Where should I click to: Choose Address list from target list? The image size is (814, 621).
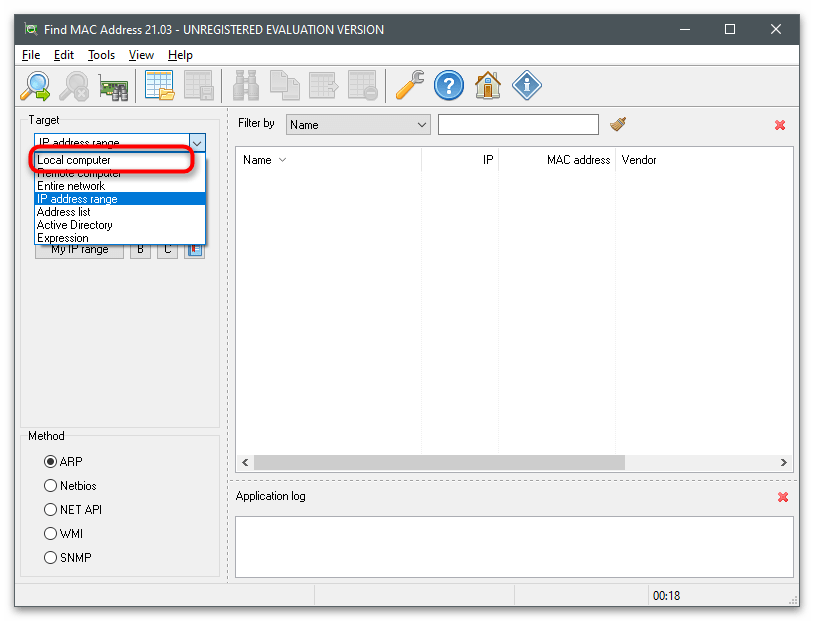(x=120, y=212)
